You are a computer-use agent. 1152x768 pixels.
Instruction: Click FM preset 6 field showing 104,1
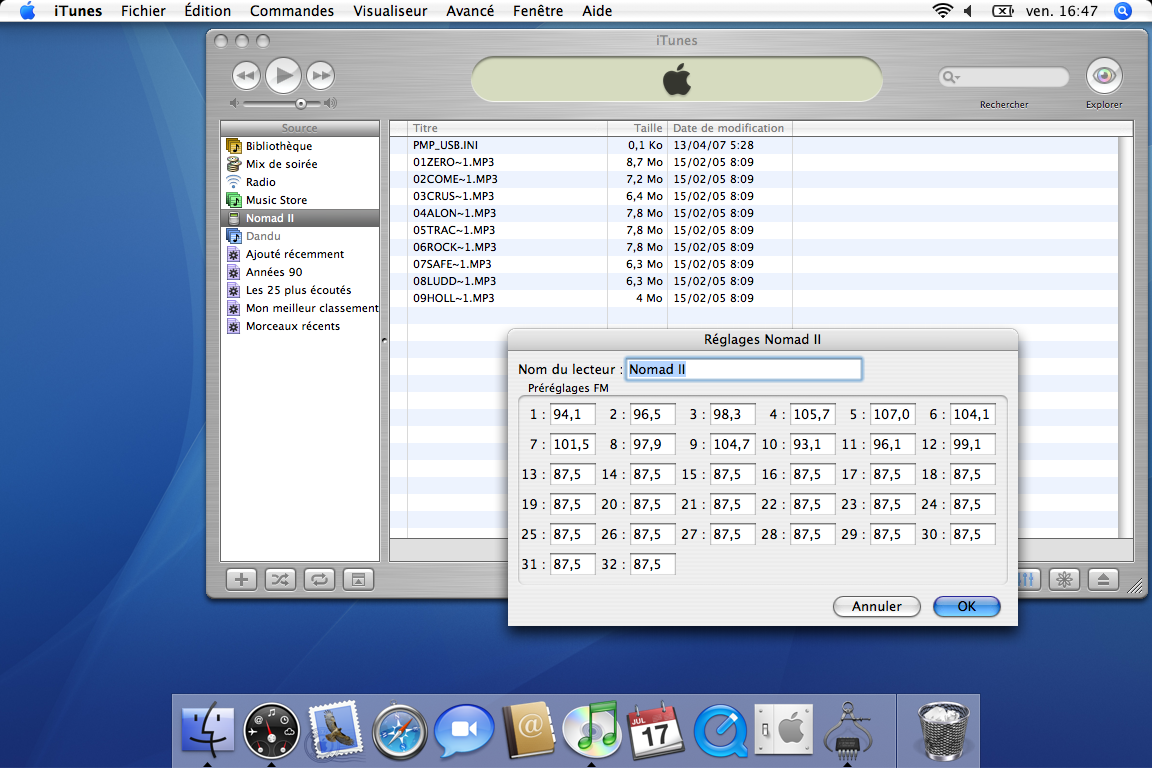click(x=973, y=414)
